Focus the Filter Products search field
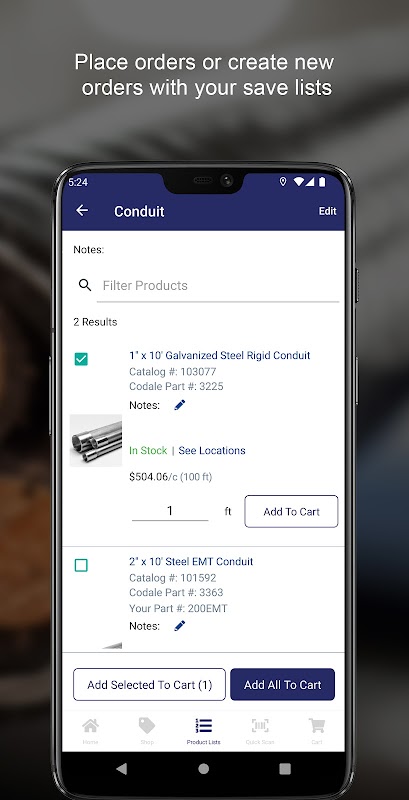Viewport: 409px width, 800px height. click(218, 286)
